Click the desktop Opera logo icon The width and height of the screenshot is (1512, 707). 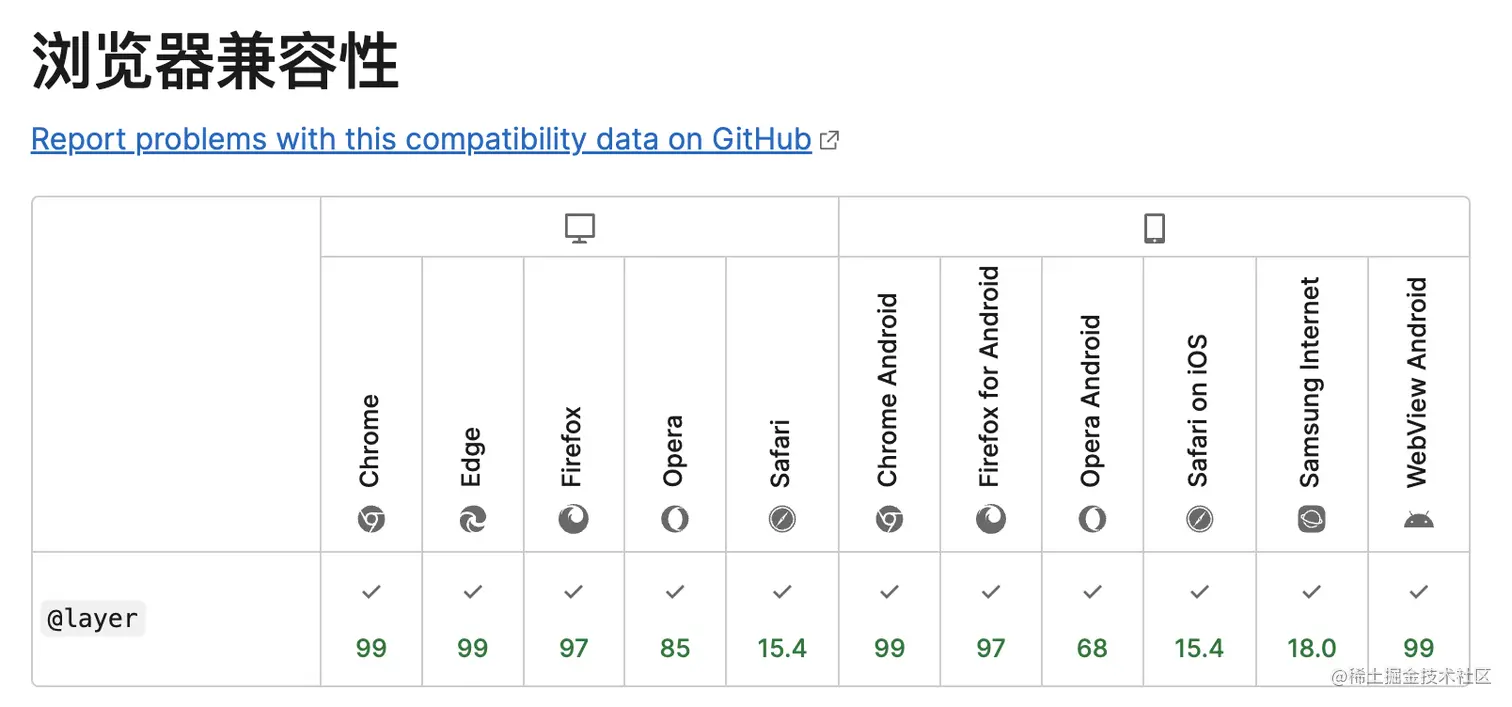(x=675, y=519)
